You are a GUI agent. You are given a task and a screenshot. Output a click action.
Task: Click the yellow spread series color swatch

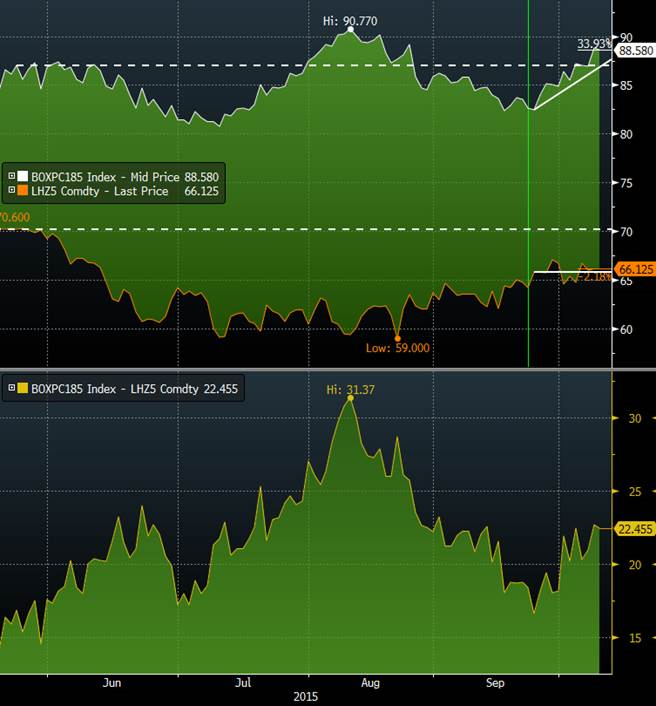(23, 388)
